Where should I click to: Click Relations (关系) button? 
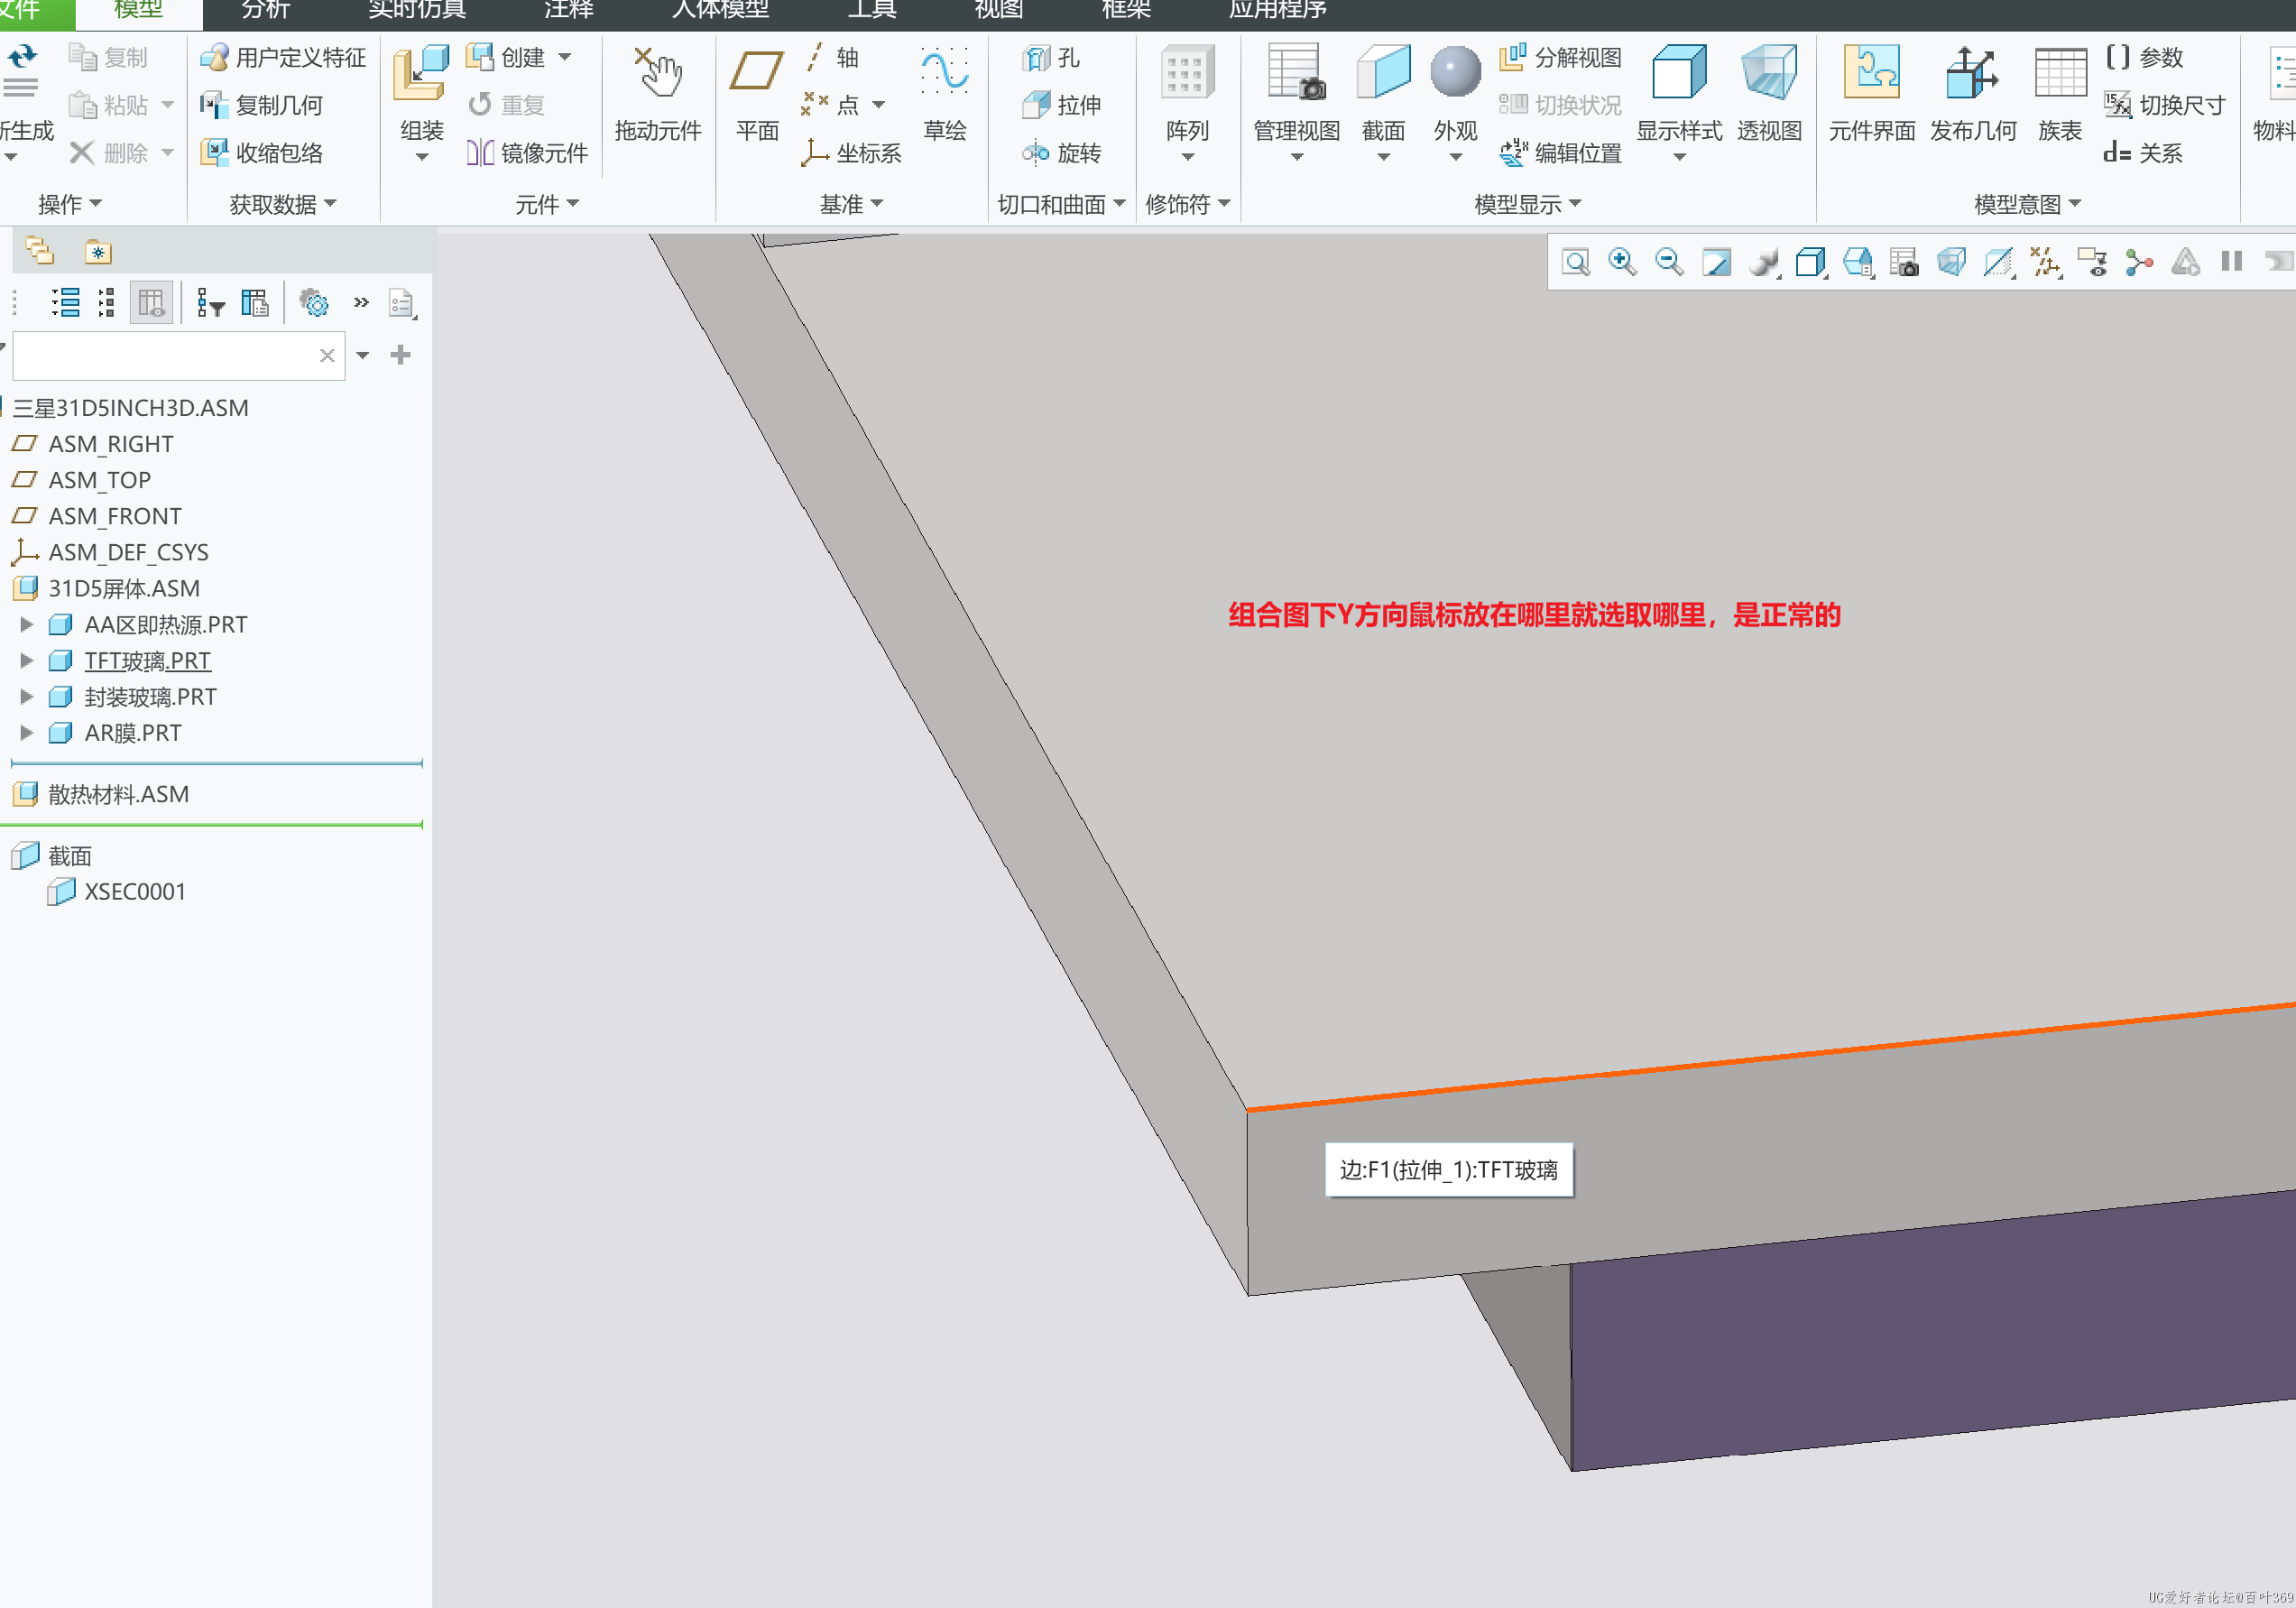(2143, 153)
